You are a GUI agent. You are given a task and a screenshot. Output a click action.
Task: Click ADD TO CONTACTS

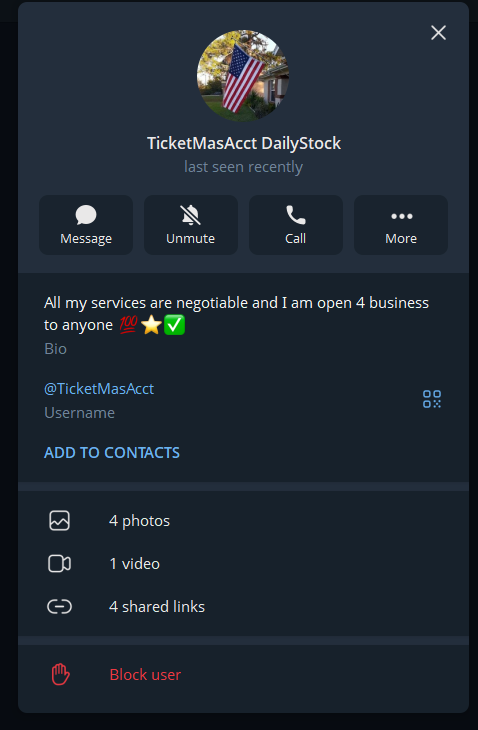(x=112, y=453)
